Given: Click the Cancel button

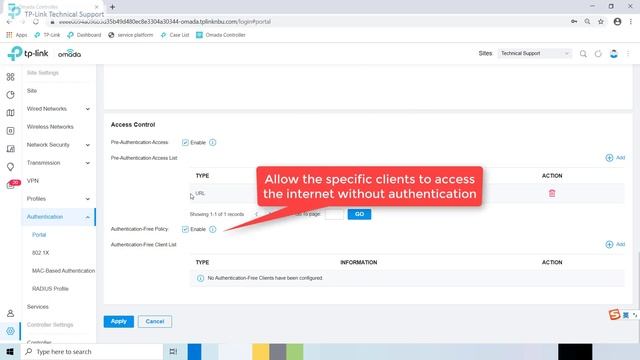Looking at the screenshot, I should point(155,321).
